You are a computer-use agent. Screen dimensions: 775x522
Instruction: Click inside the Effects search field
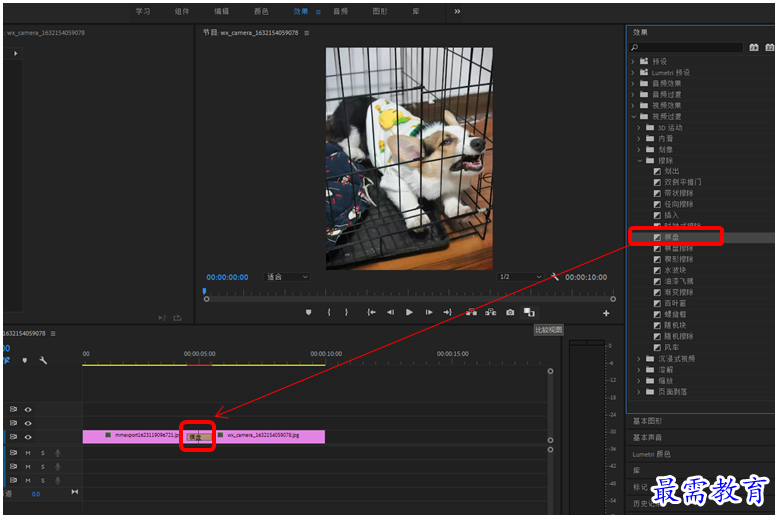tap(690, 47)
